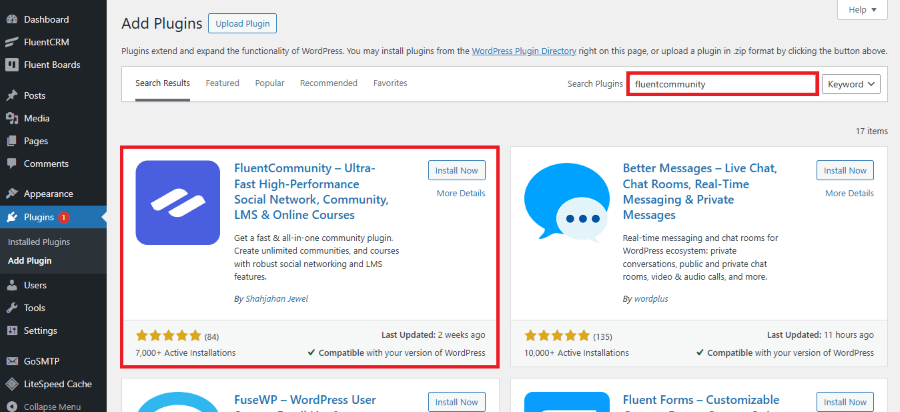Click the Add Plugins page heading

[x=162, y=24]
